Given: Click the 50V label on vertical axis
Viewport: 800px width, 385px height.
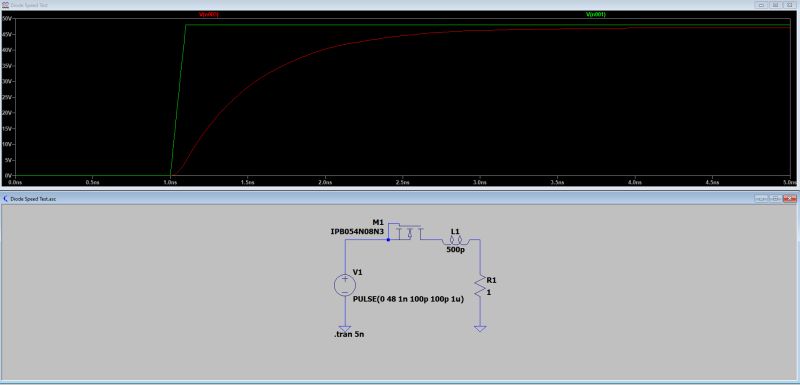Looking at the screenshot, I should click(x=7, y=18).
